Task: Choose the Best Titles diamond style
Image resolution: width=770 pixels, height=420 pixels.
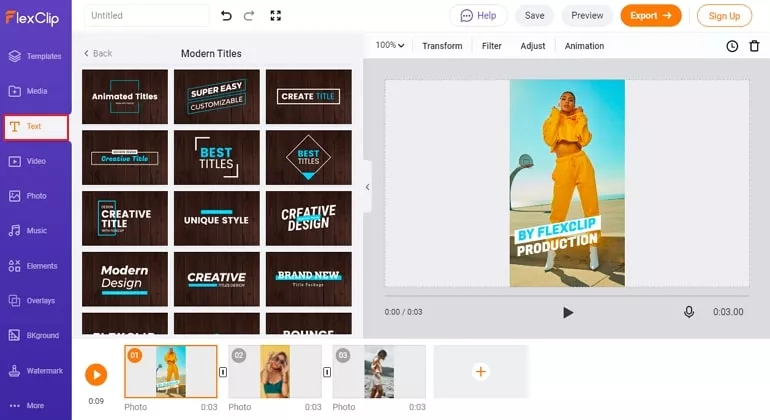Action: click(308, 158)
